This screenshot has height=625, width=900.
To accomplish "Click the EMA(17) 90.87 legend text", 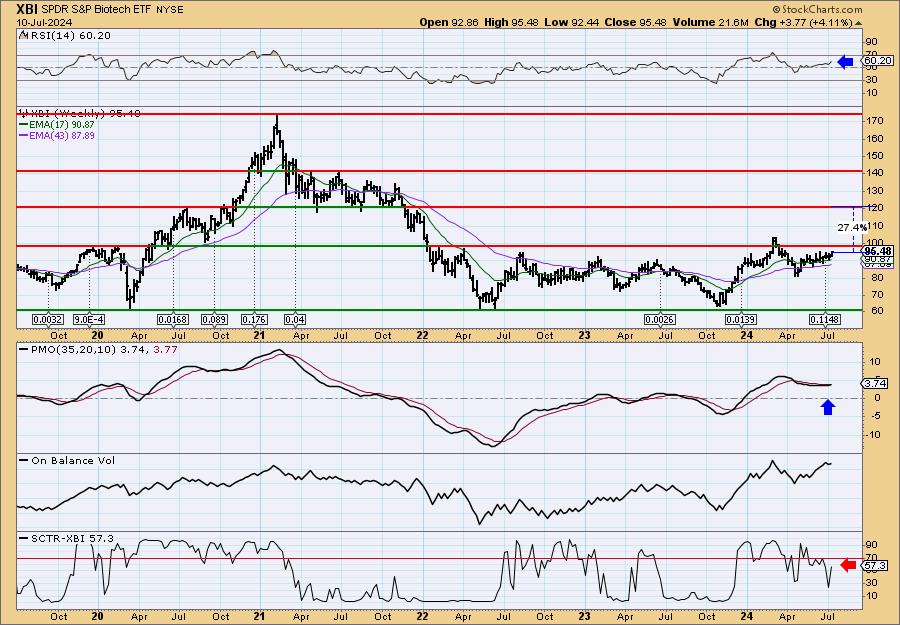I will point(61,125).
